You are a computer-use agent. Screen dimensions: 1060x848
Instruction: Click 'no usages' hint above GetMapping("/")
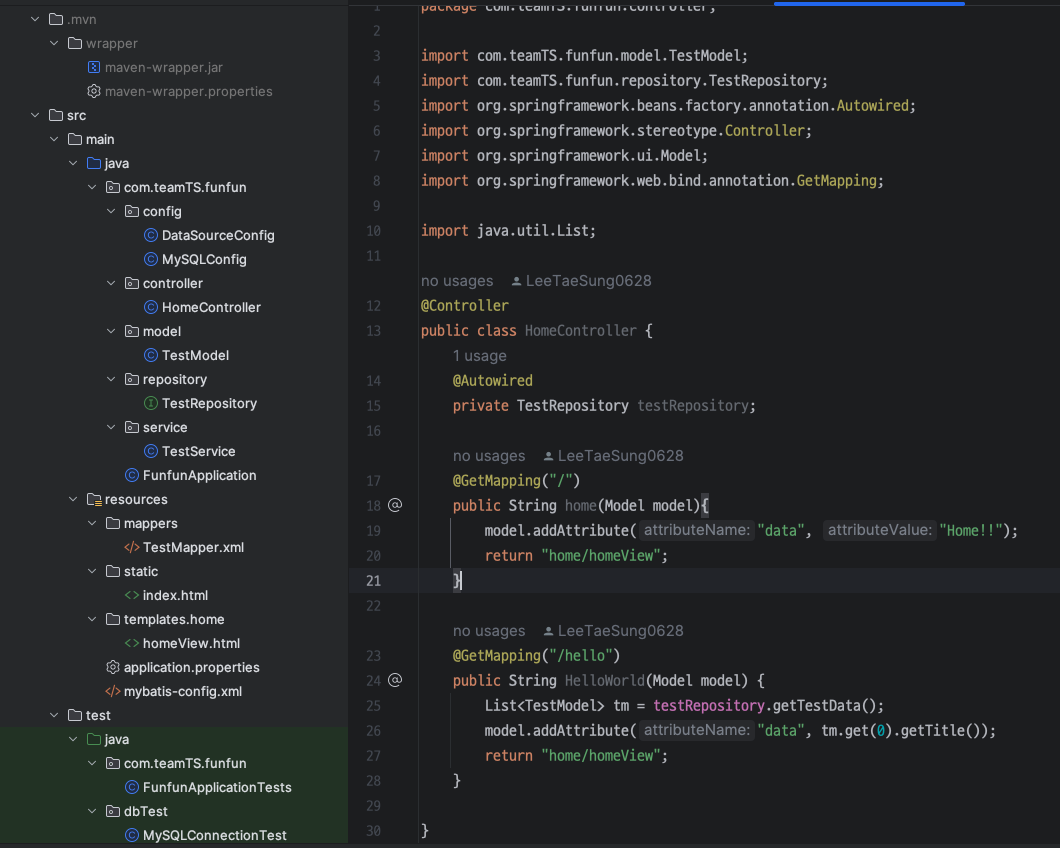click(x=489, y=456)
